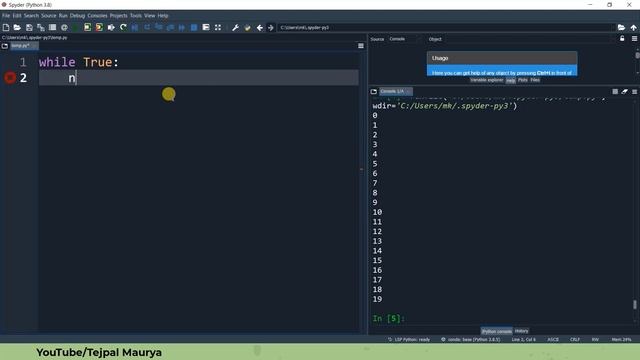Click the Line/Col cursor position status
This screenshot has width=640, height=360.
[x=523, y=340]
